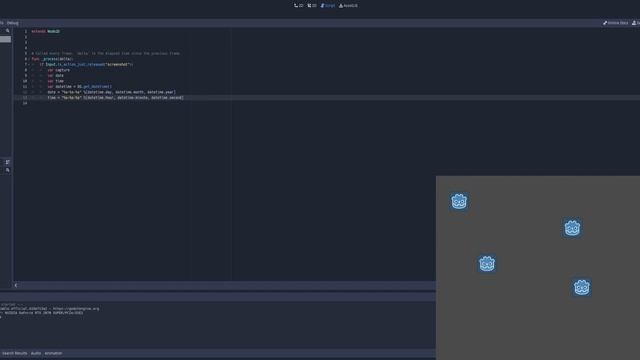Click the script filter search icon
This screenshot has height=360, width=640.
point(7,31)
